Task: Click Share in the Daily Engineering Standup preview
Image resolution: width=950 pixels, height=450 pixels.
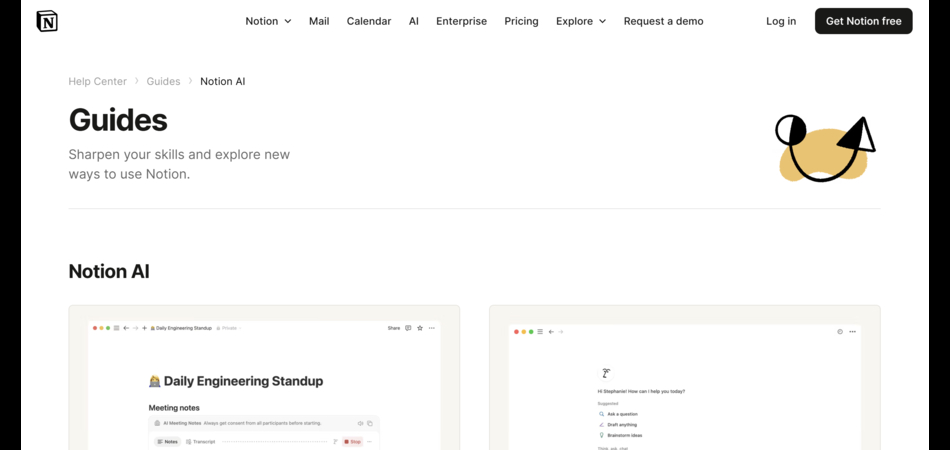Action: coord(394,328)
